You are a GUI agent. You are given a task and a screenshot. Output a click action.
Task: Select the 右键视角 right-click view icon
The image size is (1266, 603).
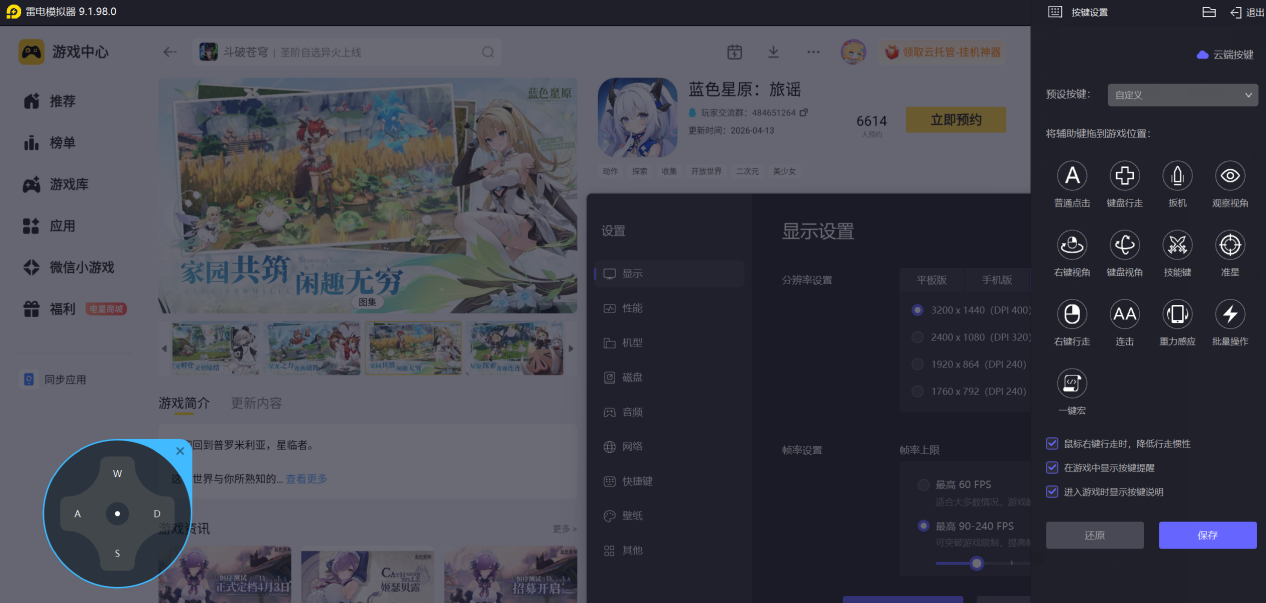pyautogui.click(x=1072, y=244)
